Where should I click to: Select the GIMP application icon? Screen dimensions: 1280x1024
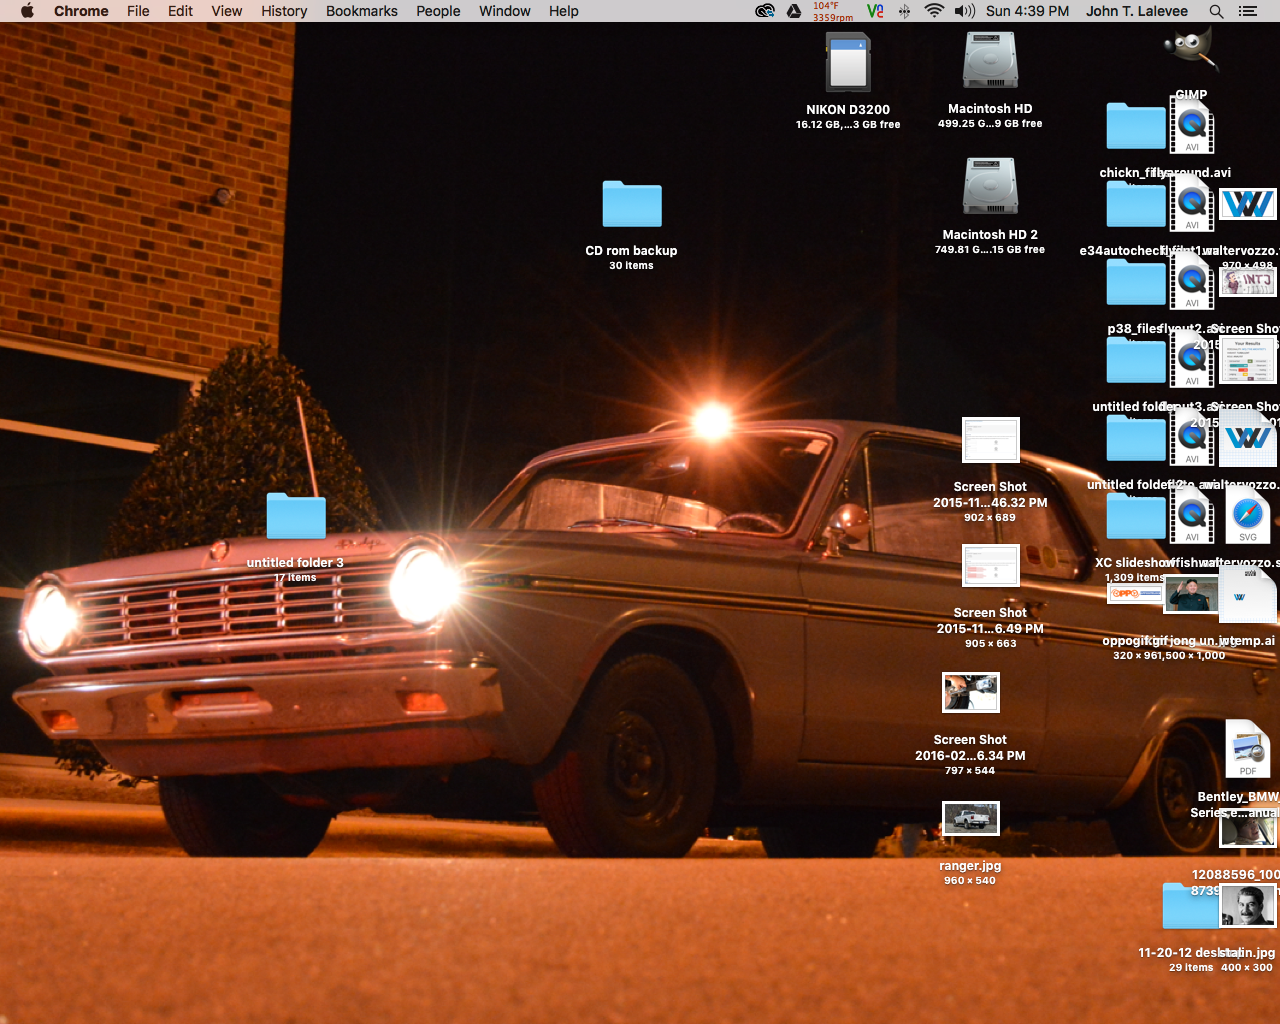click(1191, 50)
